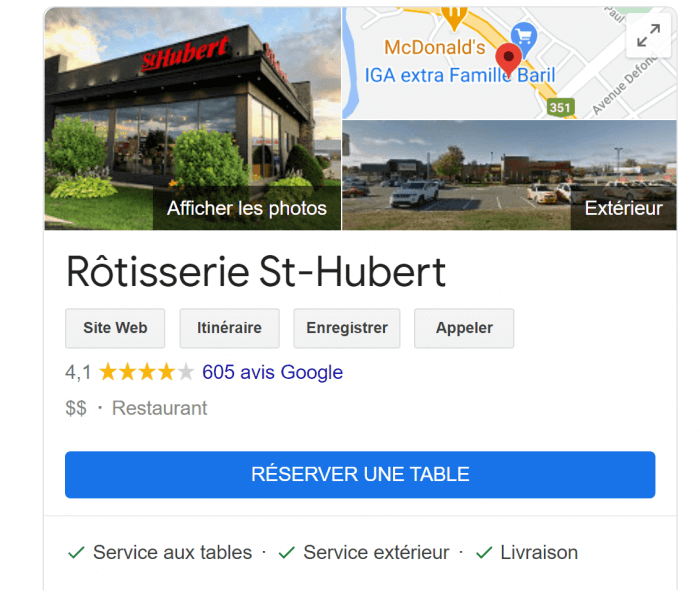Viewport: 700px width, 590px height.
Task: Click the Livraison green checkmark
Action: tap(484, 553)
